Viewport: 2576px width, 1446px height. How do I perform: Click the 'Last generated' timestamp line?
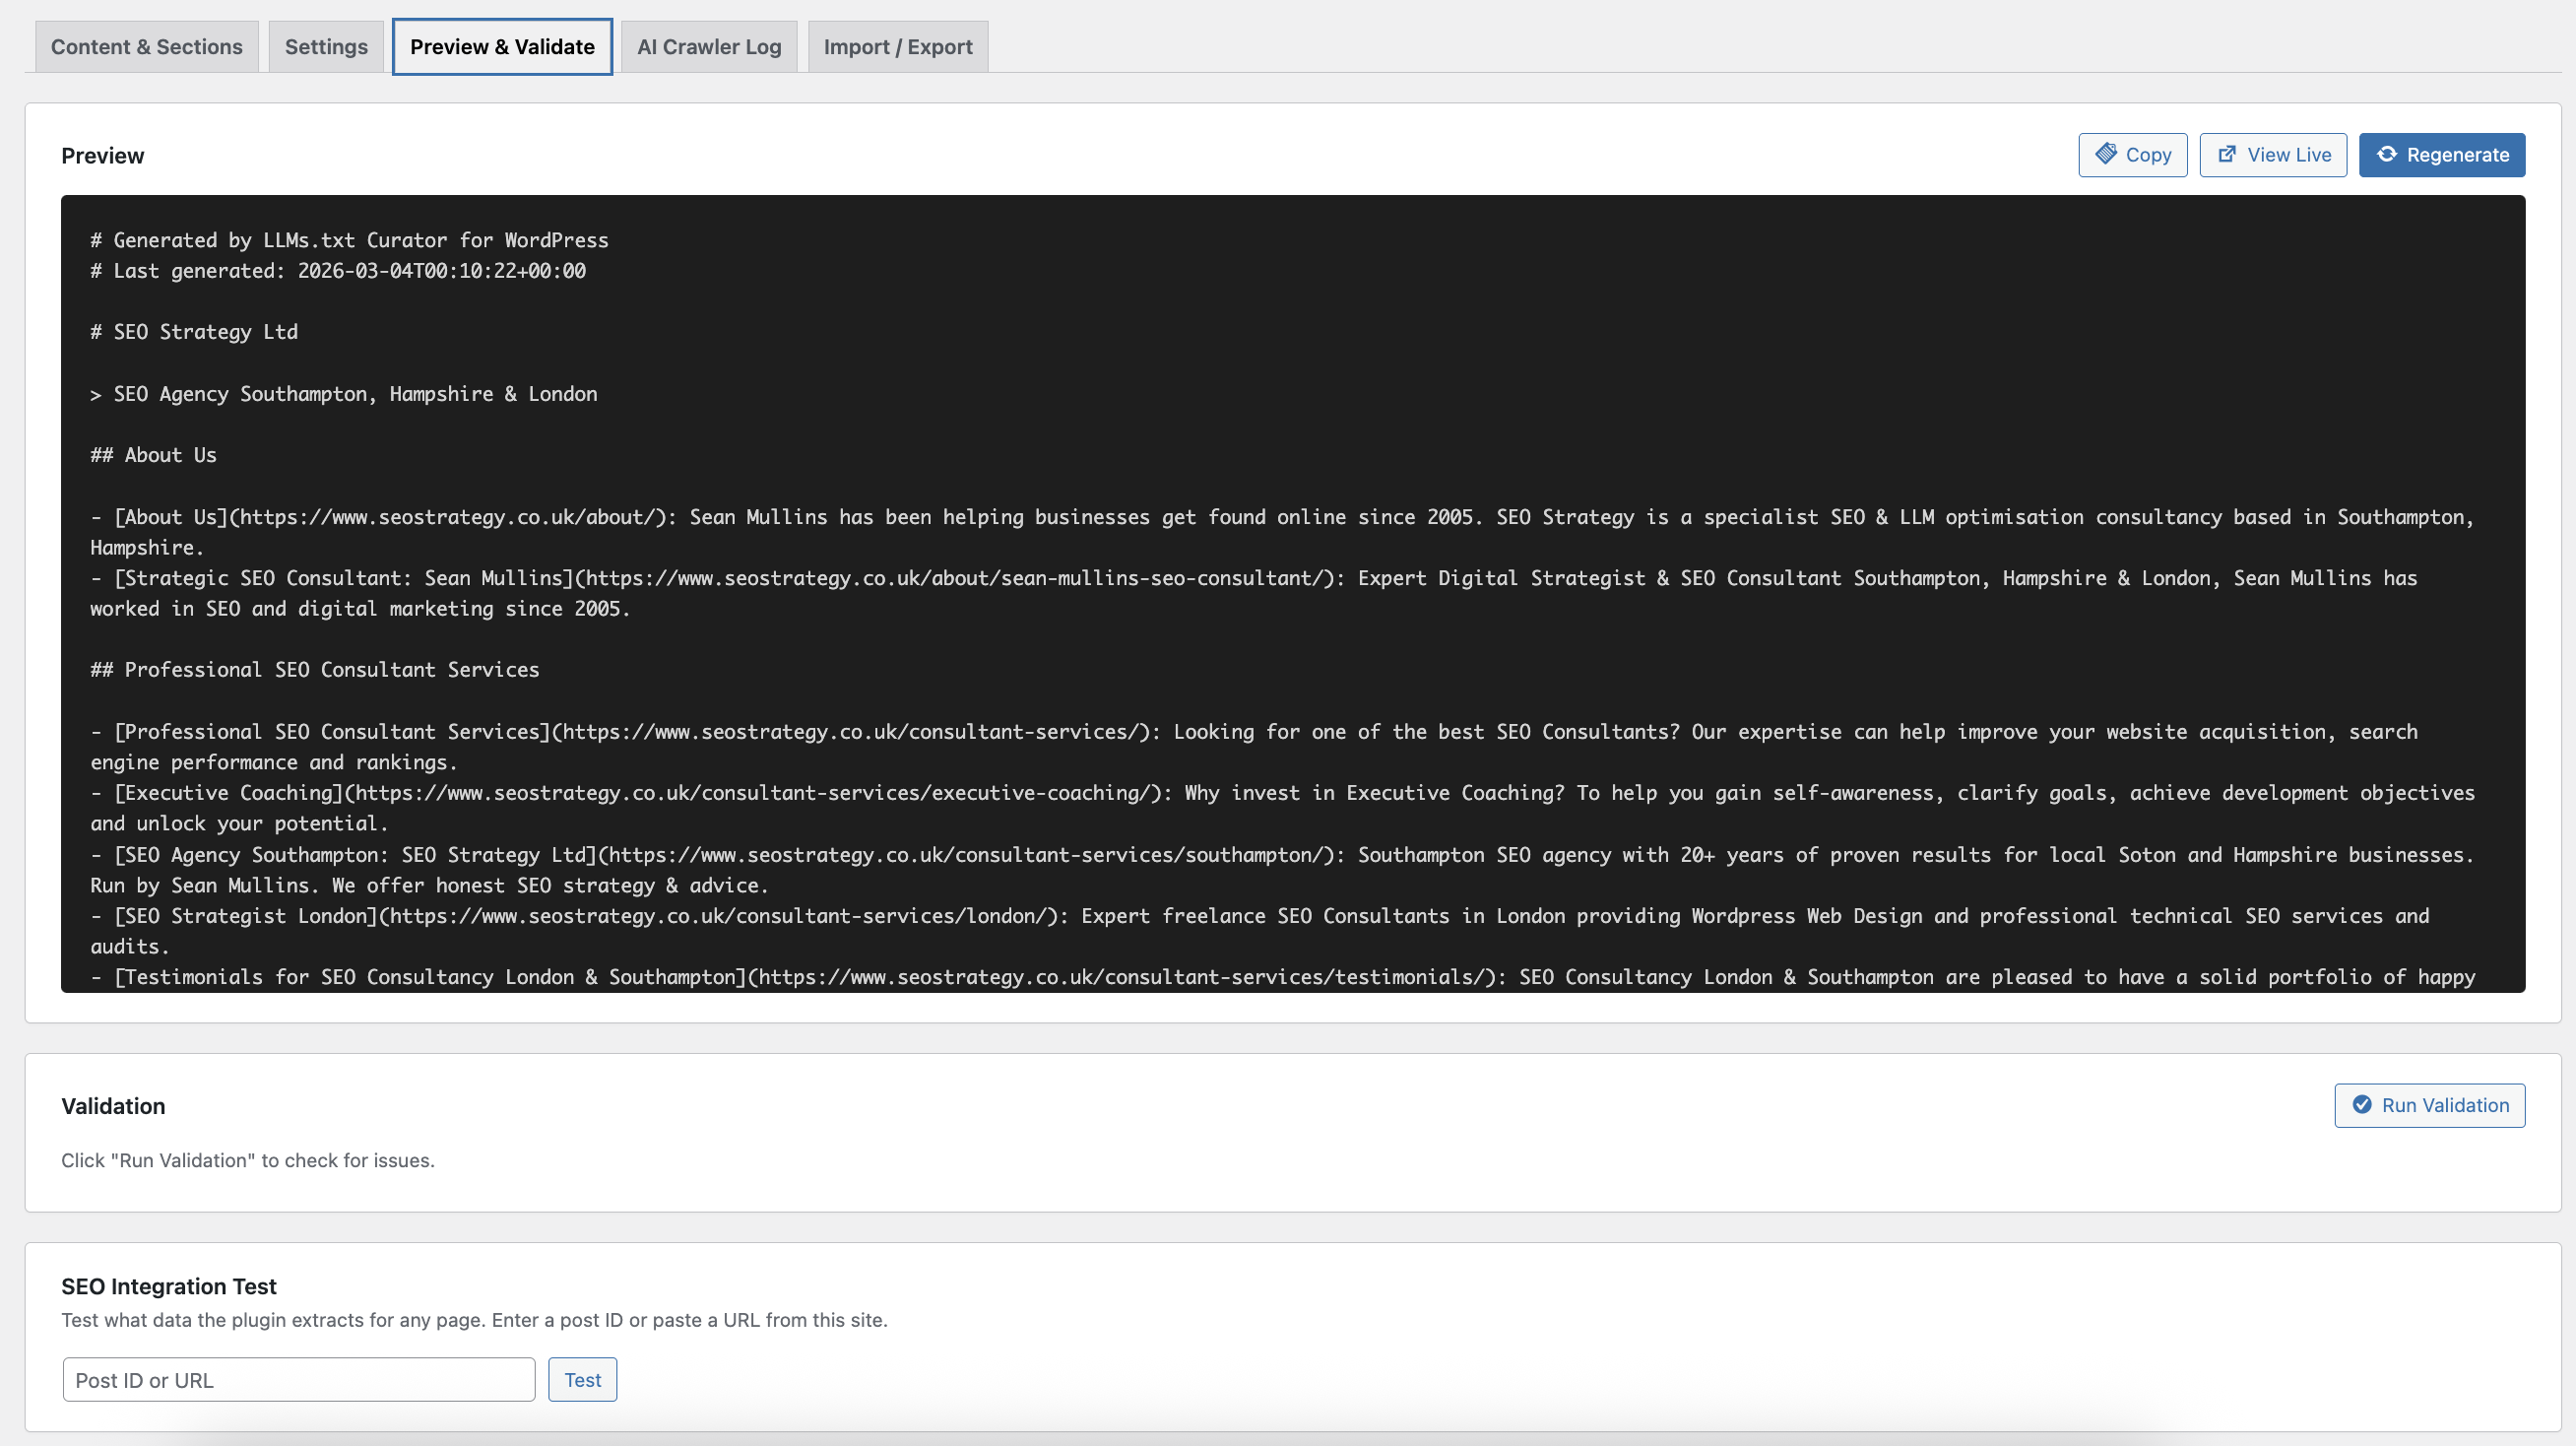(338, 271)
